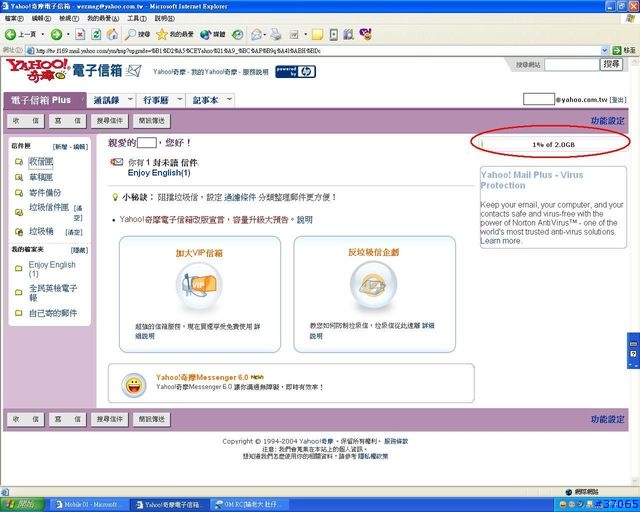Viewport: 640px width, 512px height.
Task: Open the Edit toolbar icon dropdown arrow
Action: click(x=306, y=34)
